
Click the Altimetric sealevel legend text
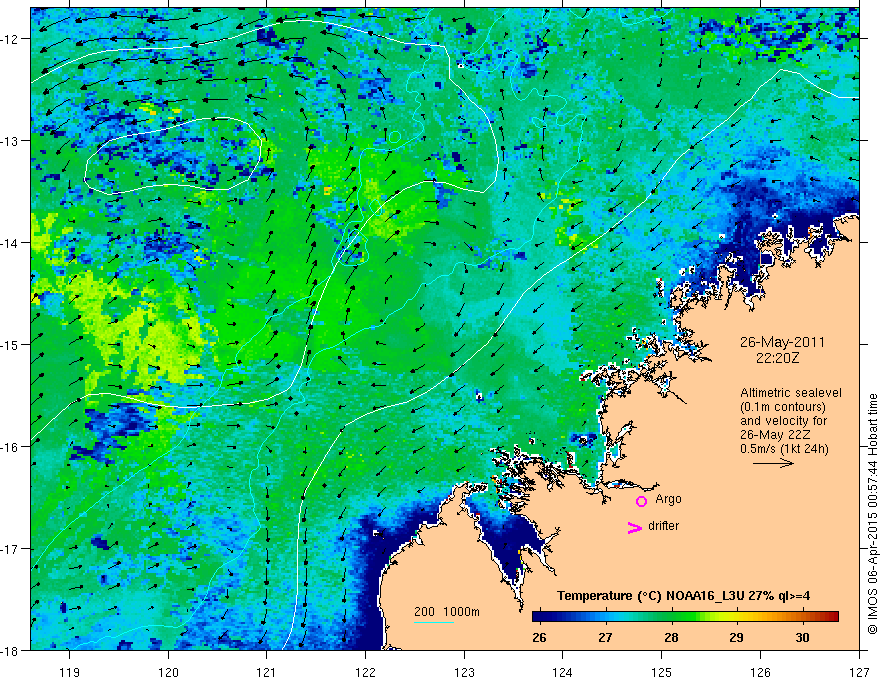click(791, 393)
